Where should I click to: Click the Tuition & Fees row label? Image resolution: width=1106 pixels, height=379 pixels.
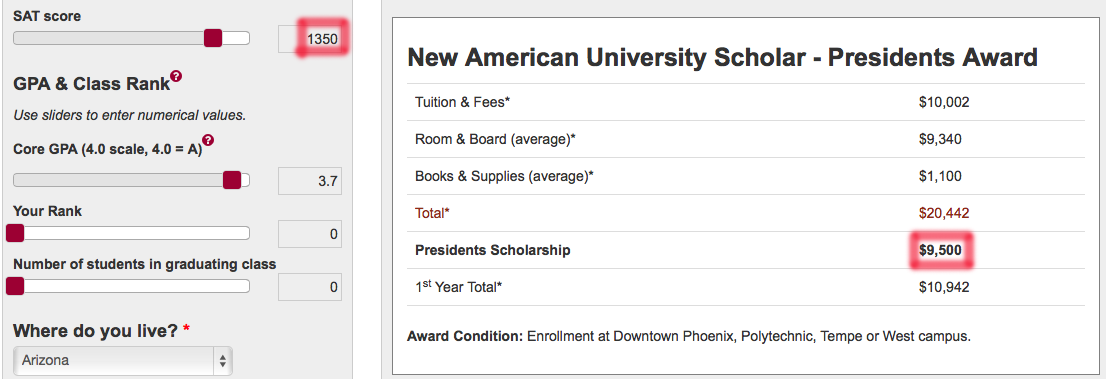(x=463, y=102)
